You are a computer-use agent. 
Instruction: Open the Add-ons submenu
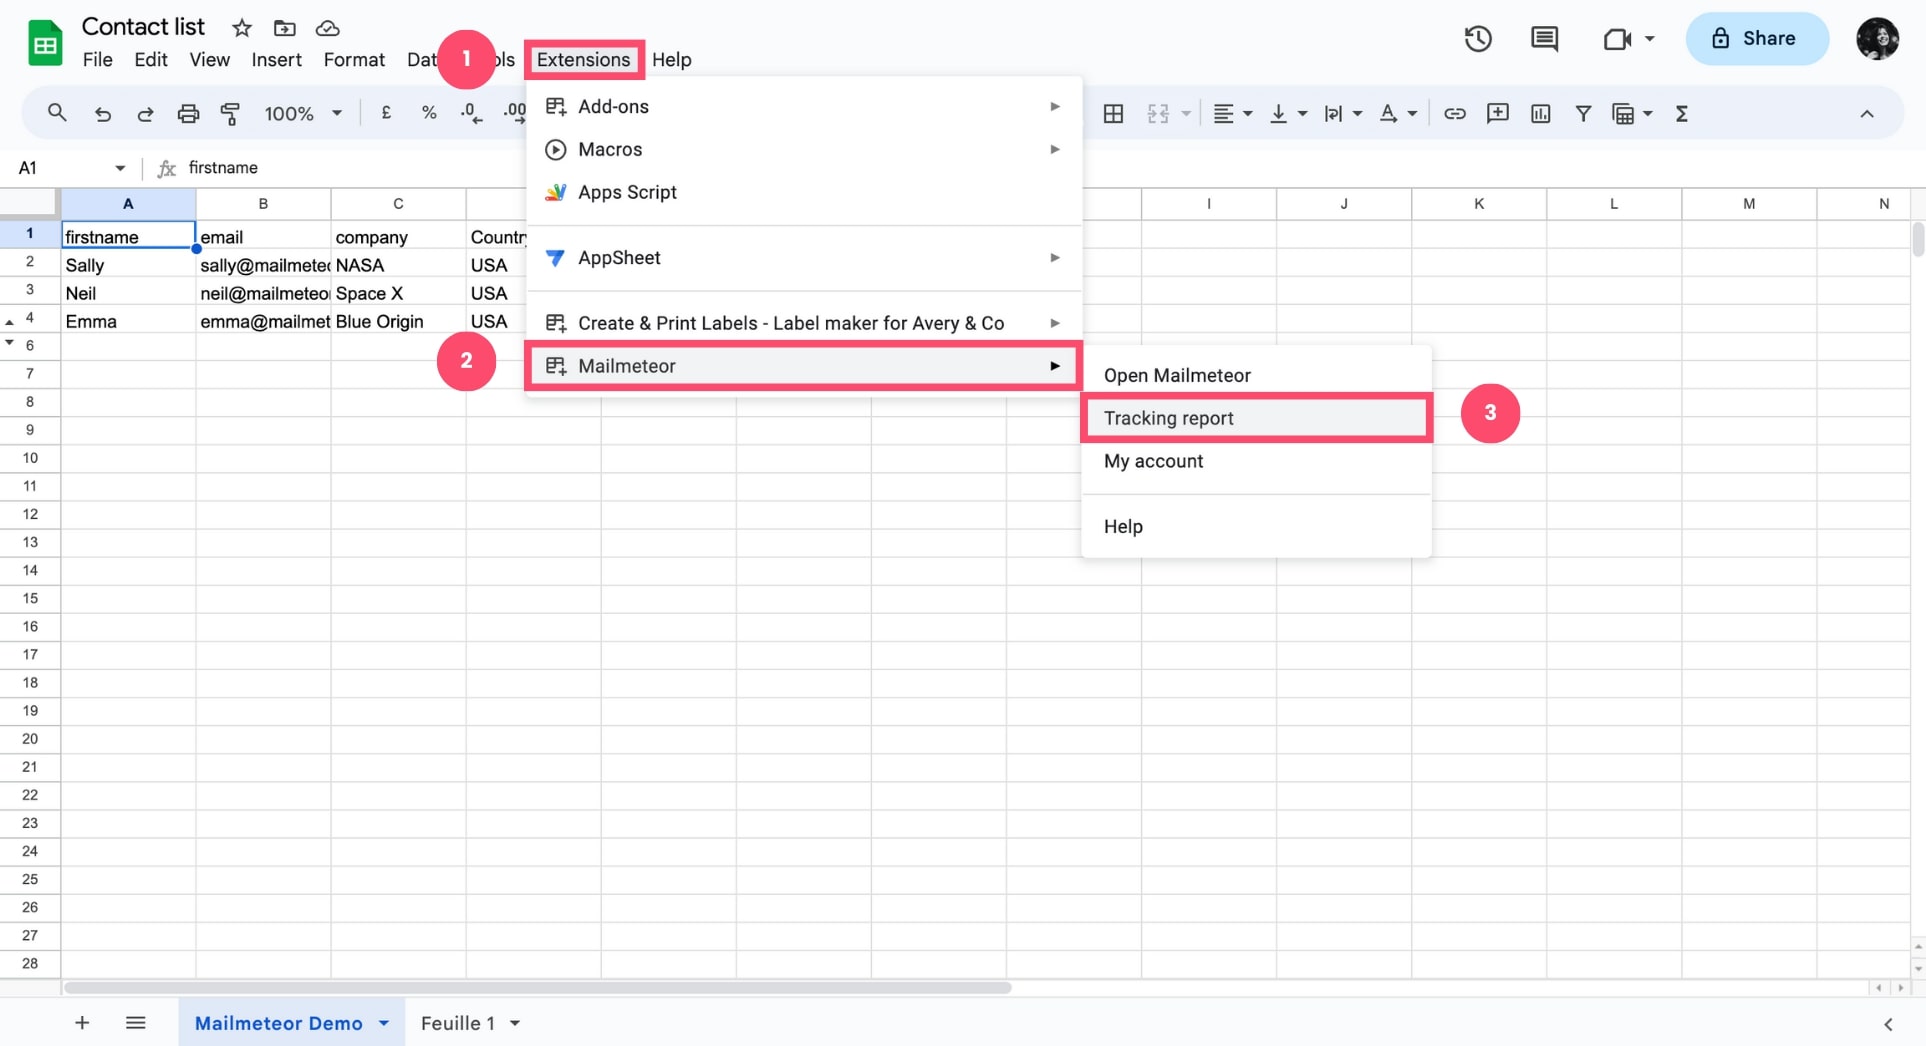[803, 106]
